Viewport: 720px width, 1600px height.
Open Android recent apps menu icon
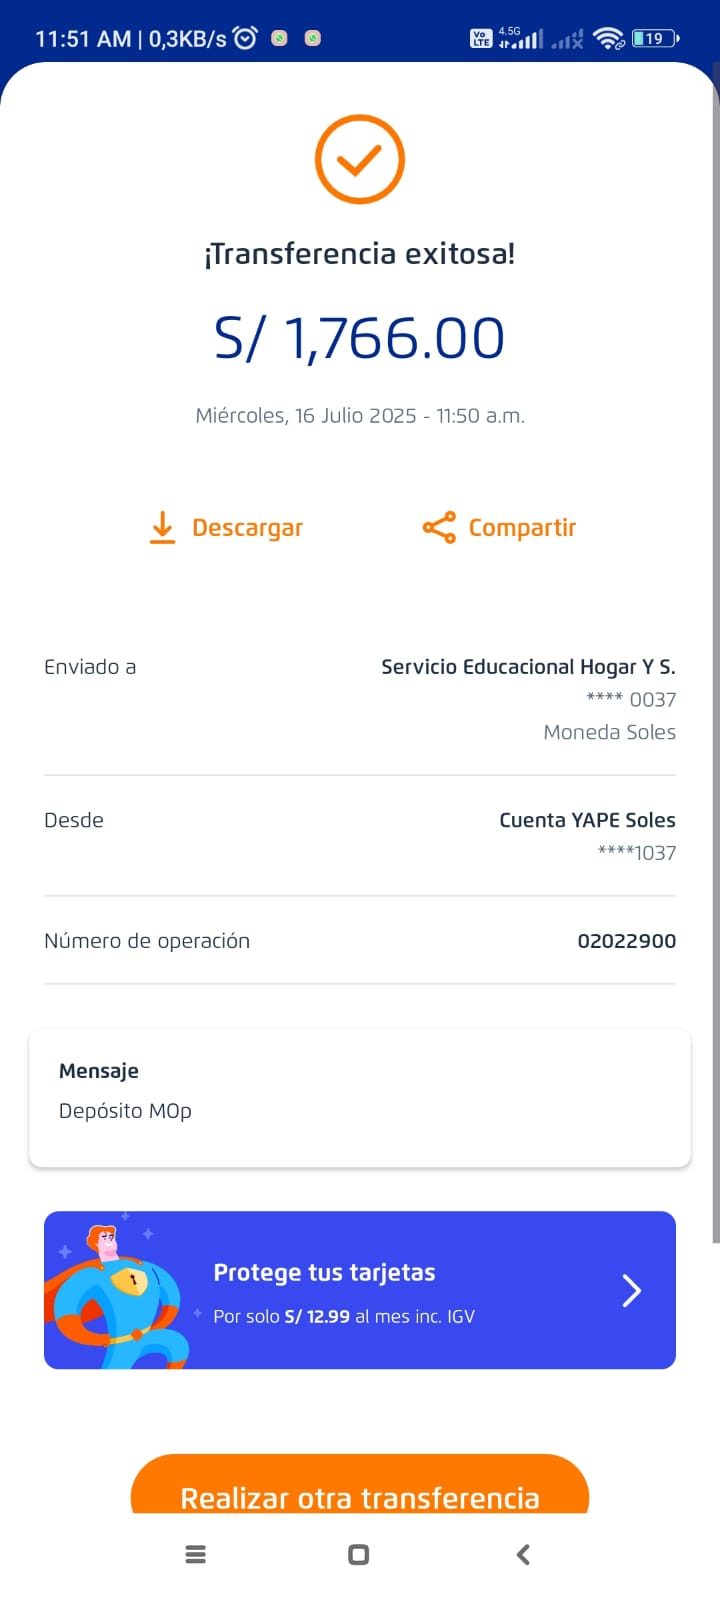196,1554
